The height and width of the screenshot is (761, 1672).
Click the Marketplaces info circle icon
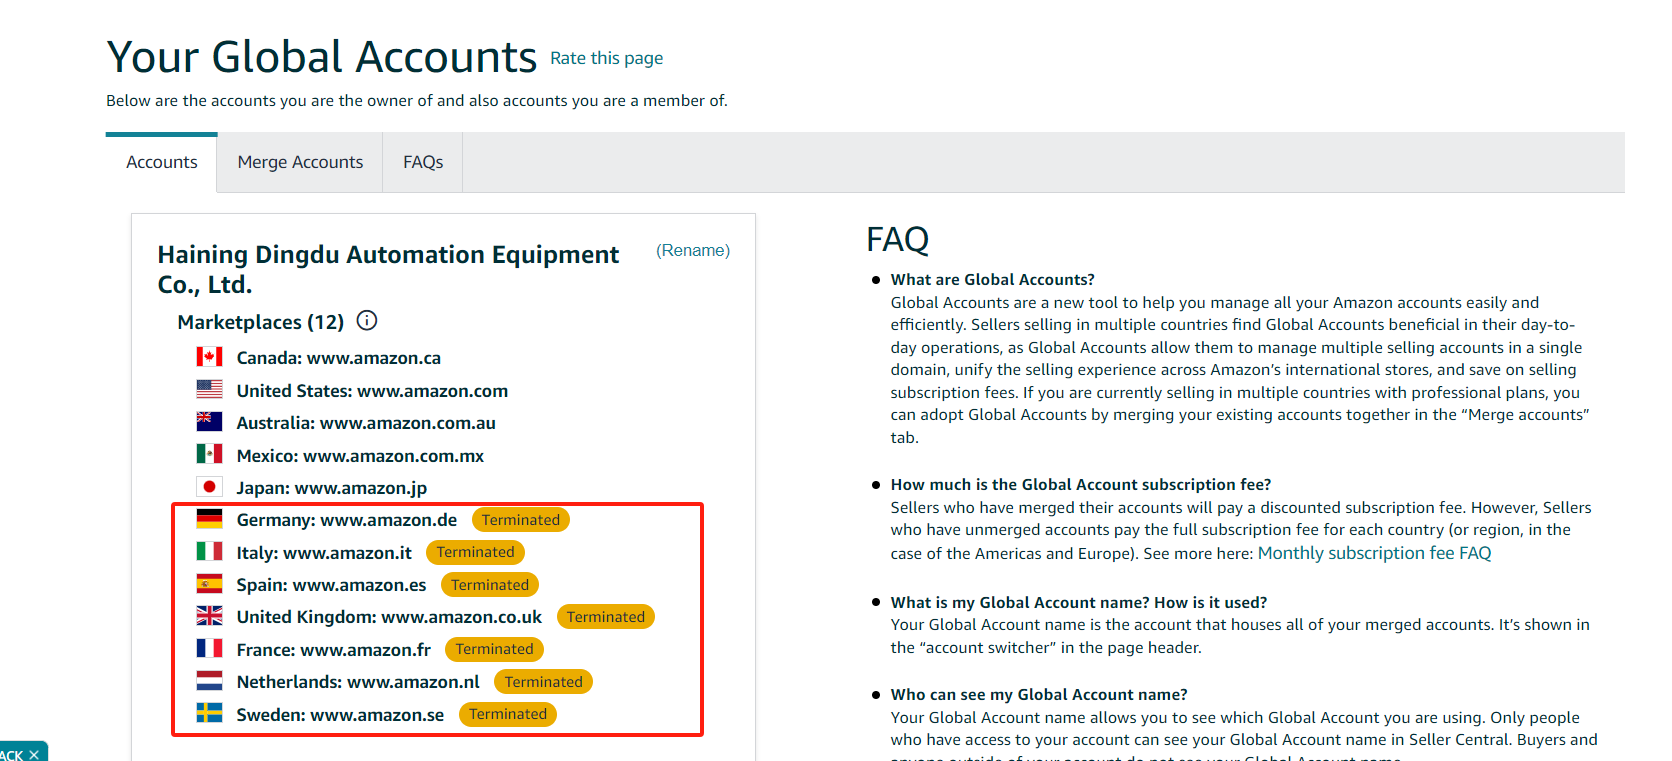pos(367,321)
